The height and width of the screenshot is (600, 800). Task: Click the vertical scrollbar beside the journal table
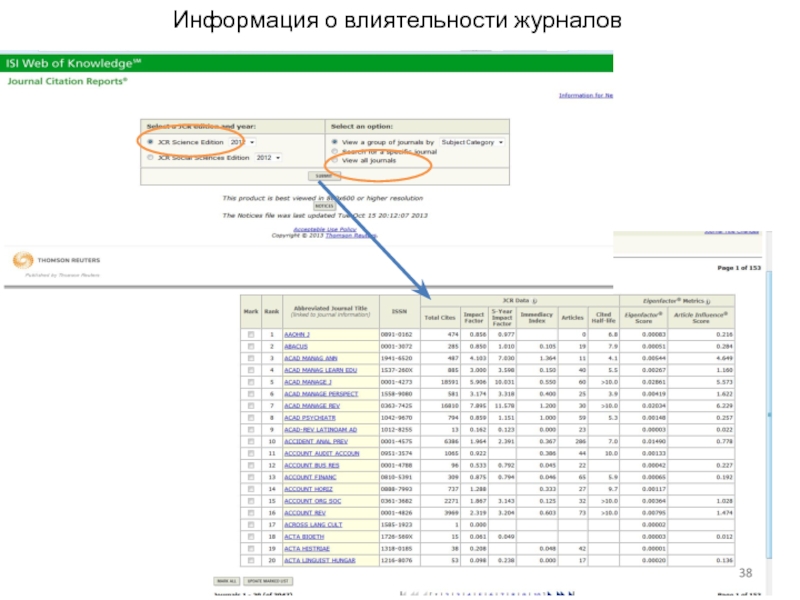[x=769, y=413]
